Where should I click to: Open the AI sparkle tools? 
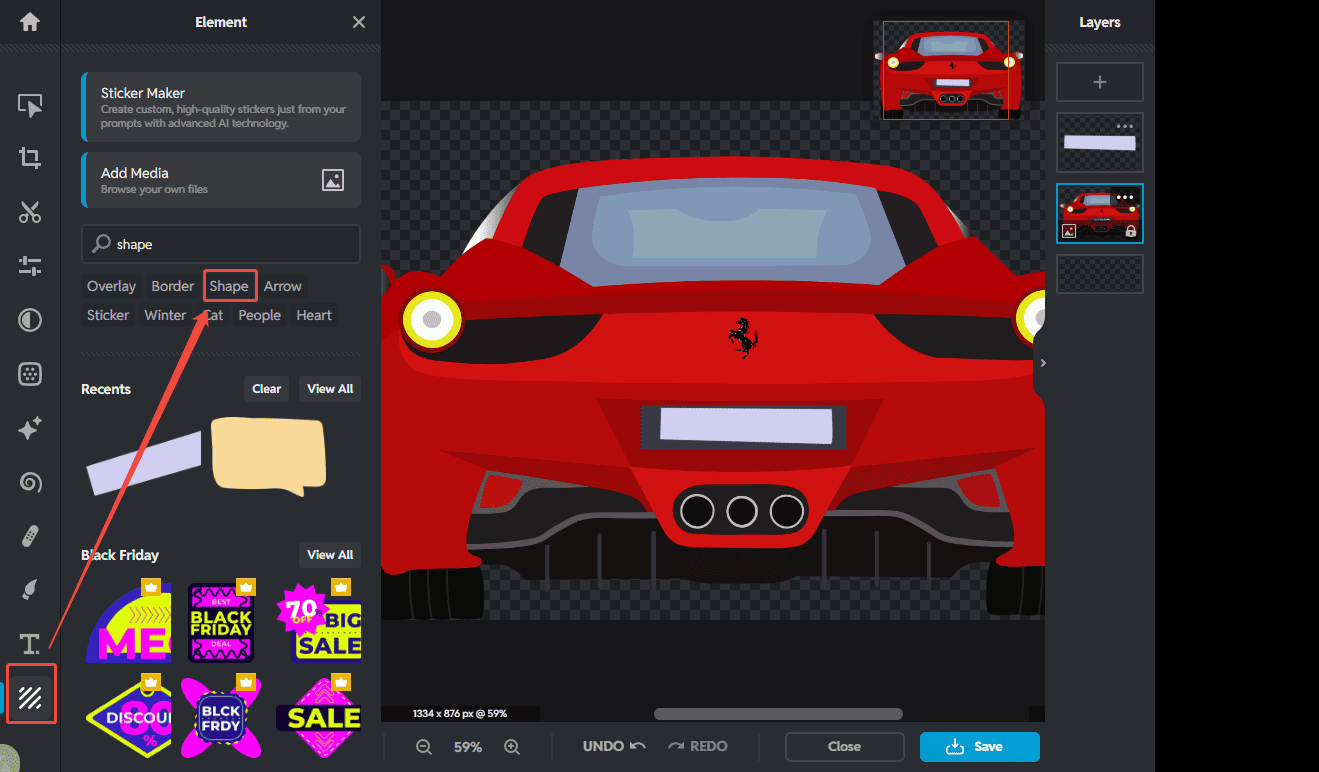[30, 429]
